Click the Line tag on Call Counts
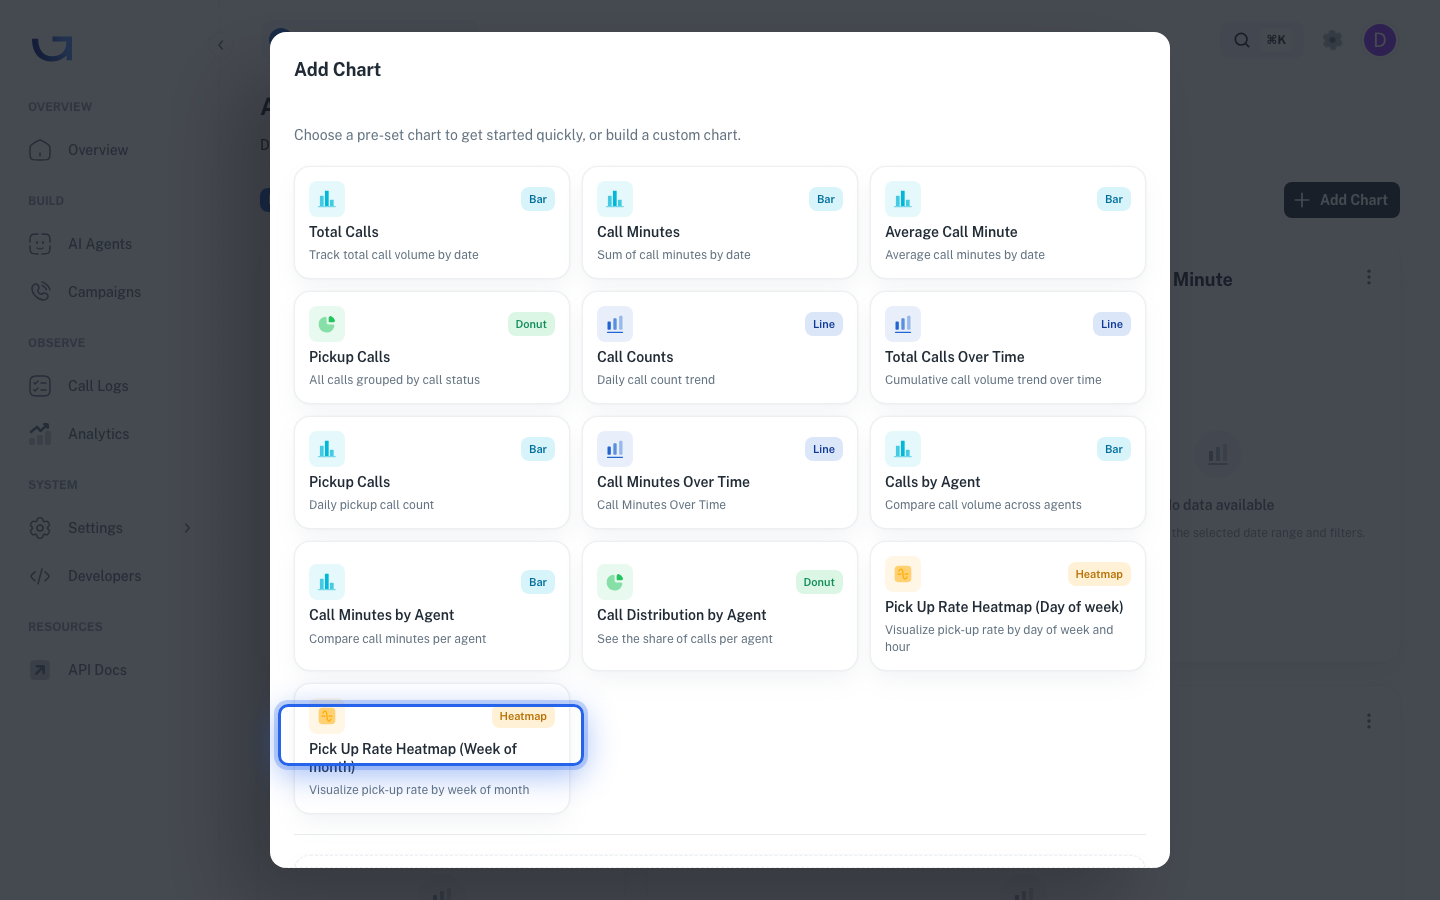 824,324
